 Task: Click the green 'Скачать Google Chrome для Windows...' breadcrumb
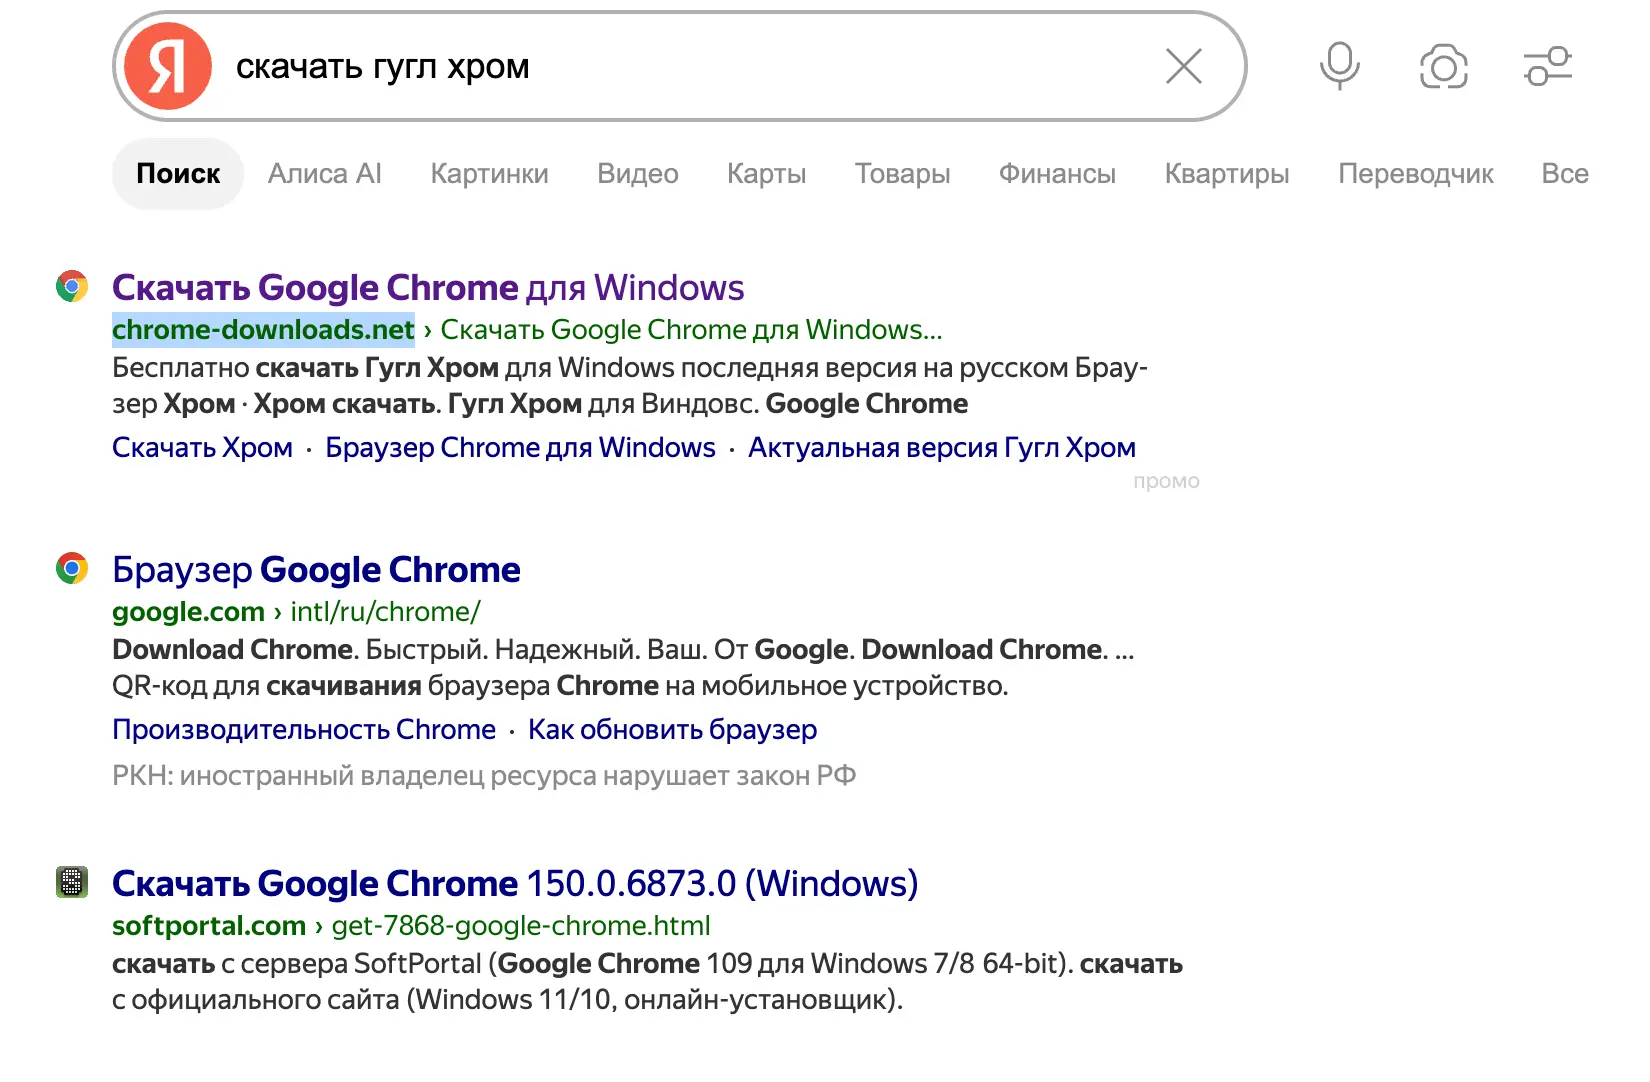[691, 330]
